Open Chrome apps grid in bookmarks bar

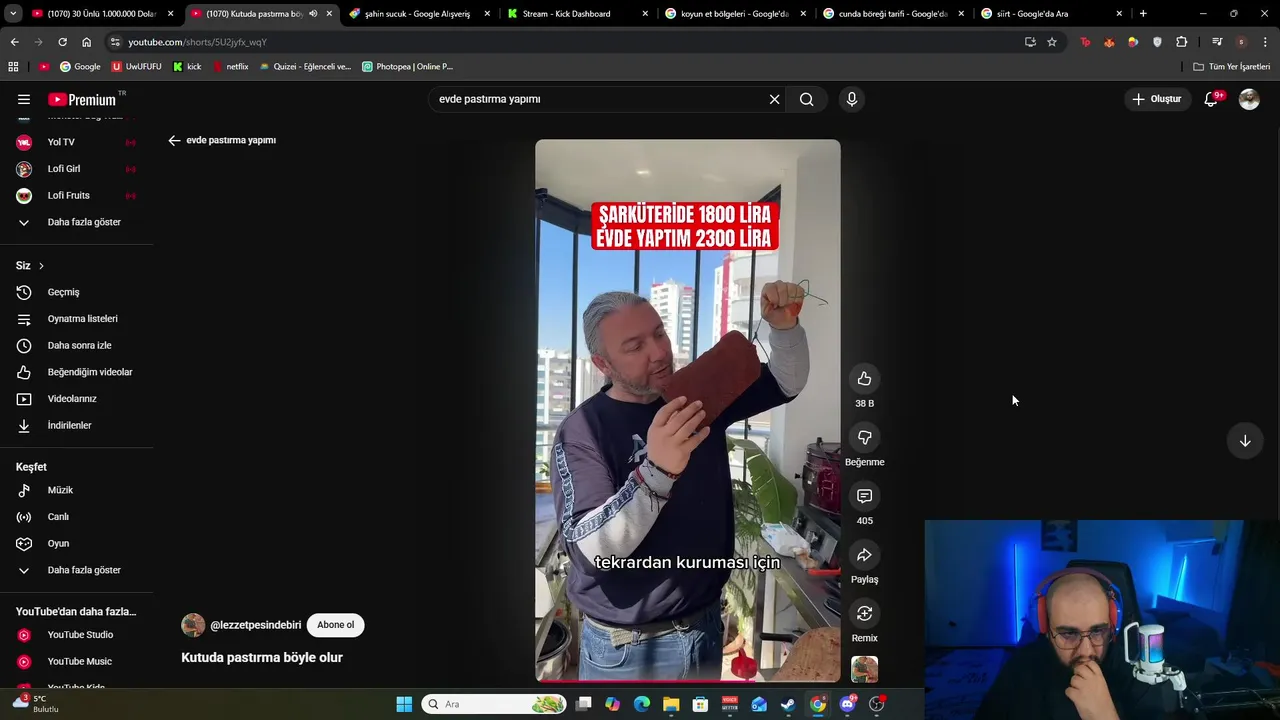click(13, 67)
